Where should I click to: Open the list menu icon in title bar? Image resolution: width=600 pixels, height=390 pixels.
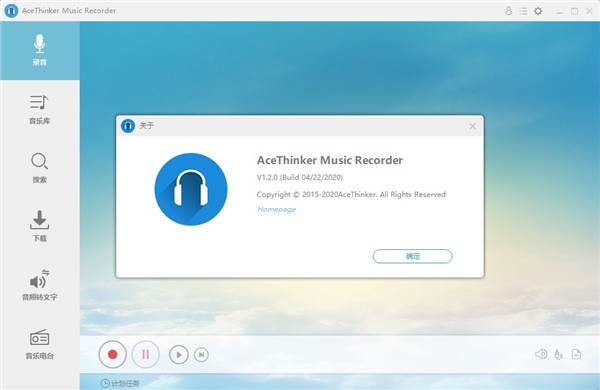[523, 11]
